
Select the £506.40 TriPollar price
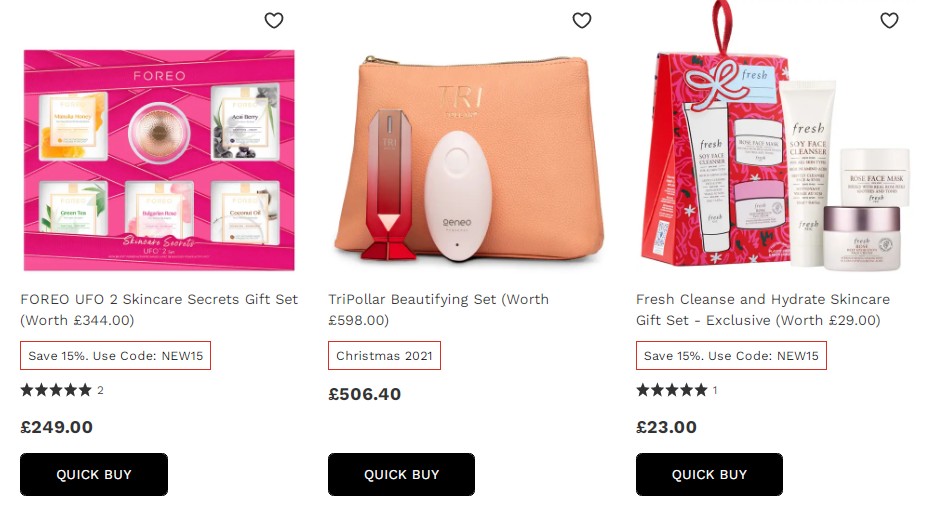pos(364,394)
